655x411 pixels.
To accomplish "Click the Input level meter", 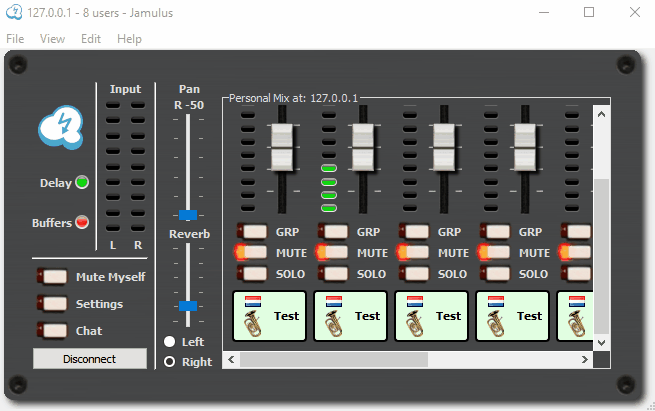I will [125, 166].
